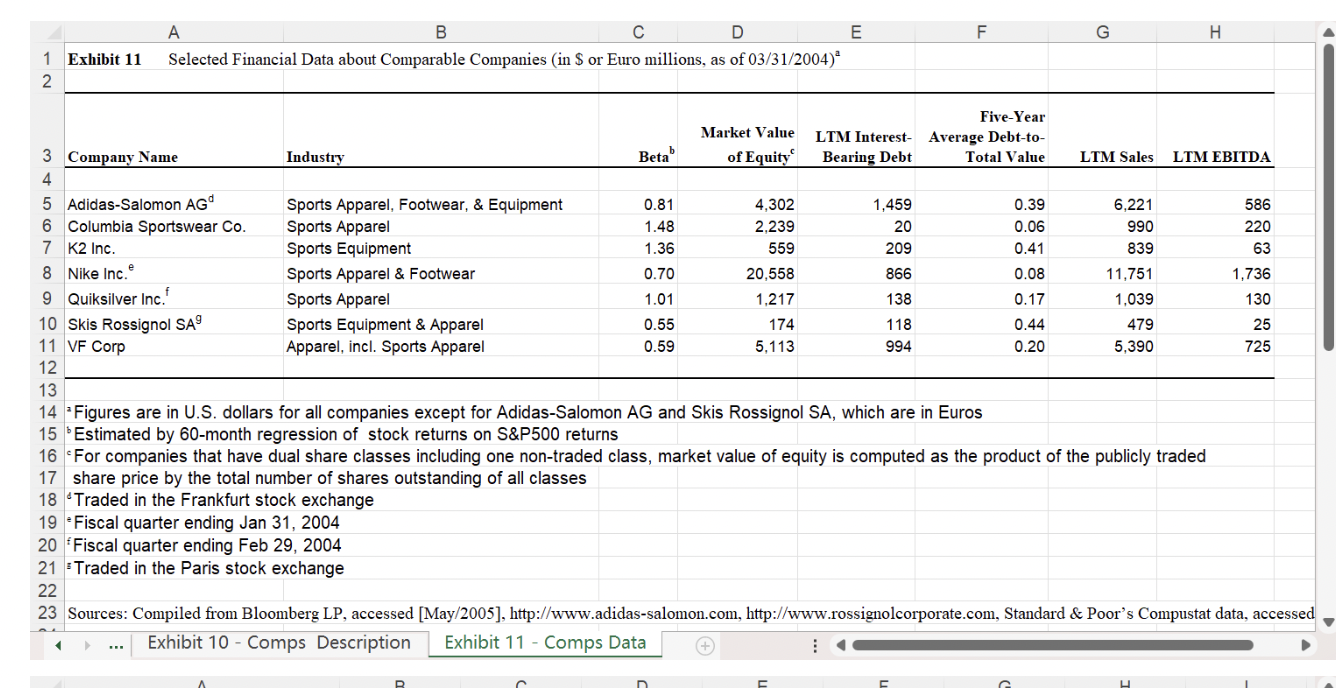The width and height of the screenshot is (1336, 688).
Task: Select column H header
Action: 1215,31
